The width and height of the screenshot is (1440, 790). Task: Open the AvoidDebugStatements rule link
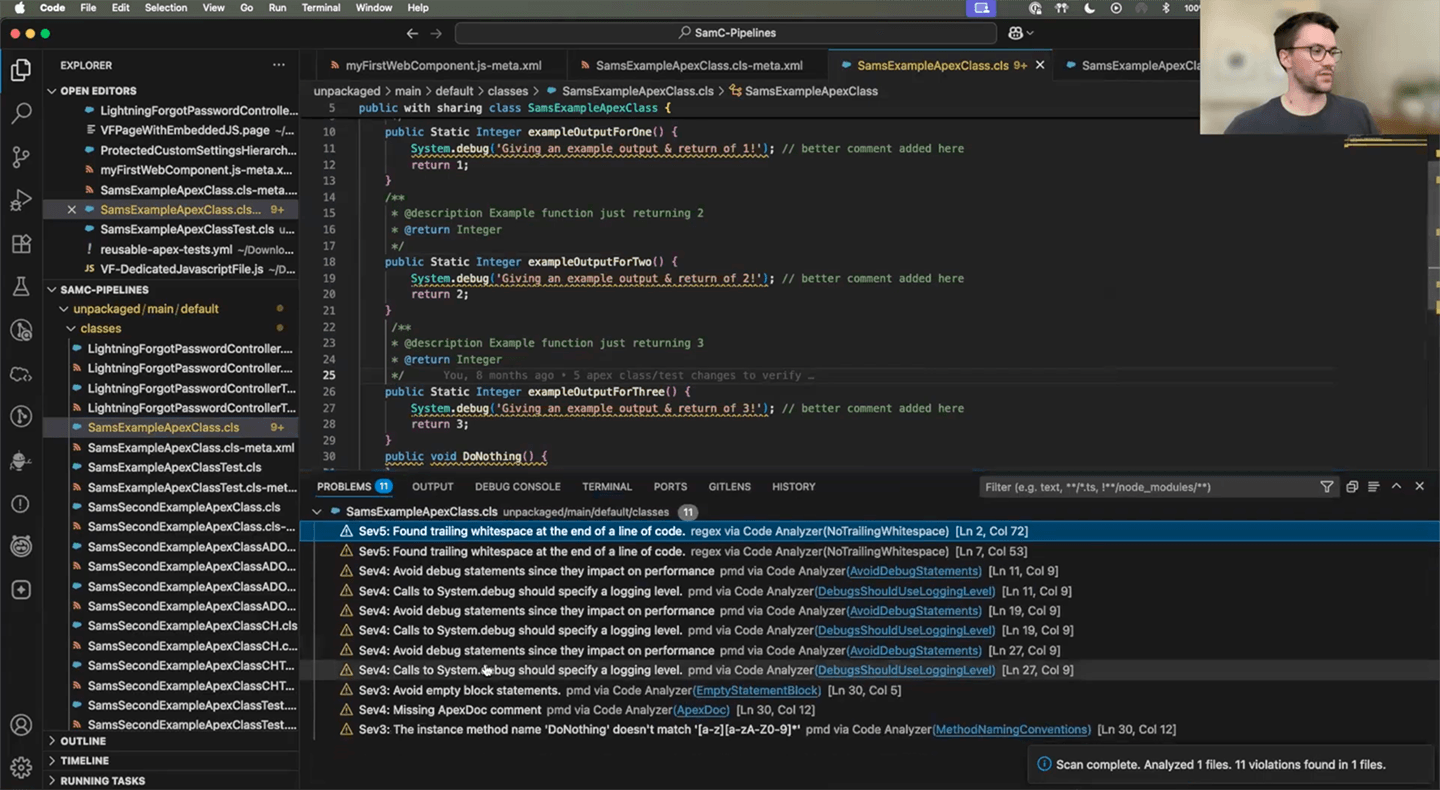point(913,570)
